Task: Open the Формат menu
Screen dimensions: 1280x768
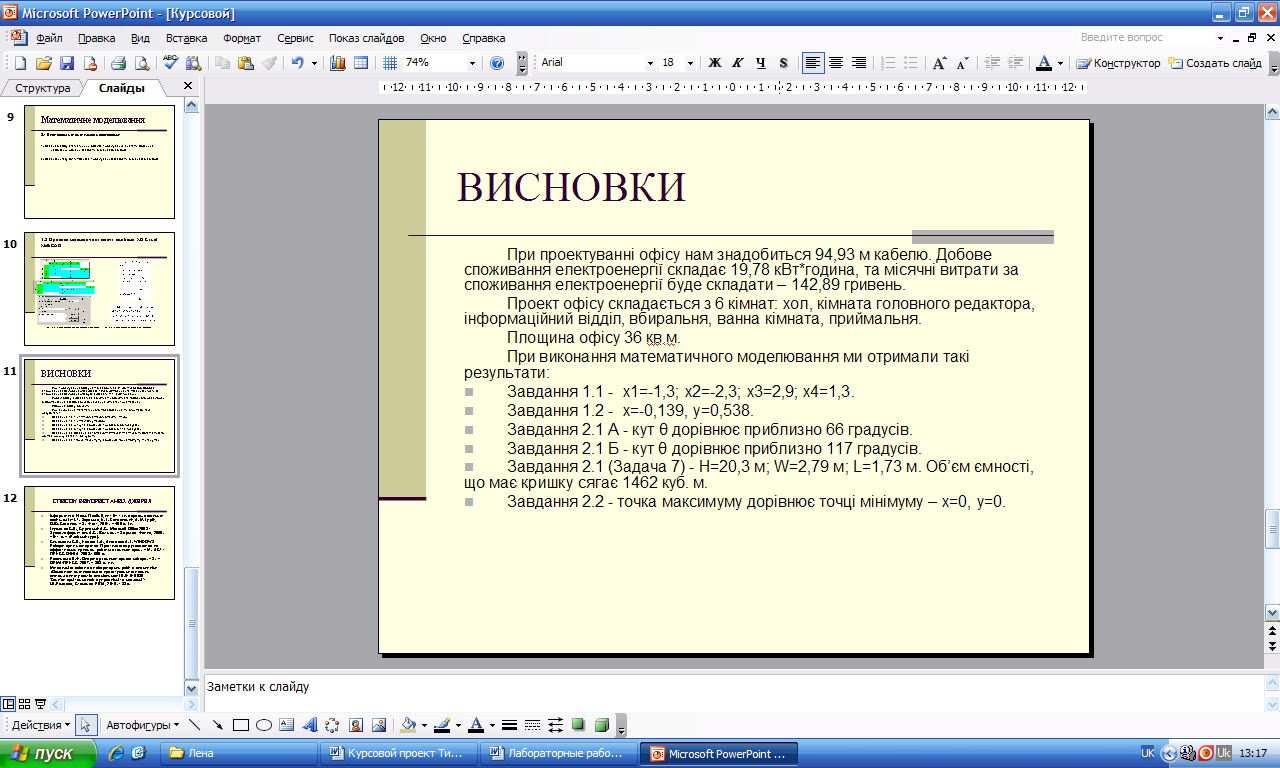Action: [242, 38]
